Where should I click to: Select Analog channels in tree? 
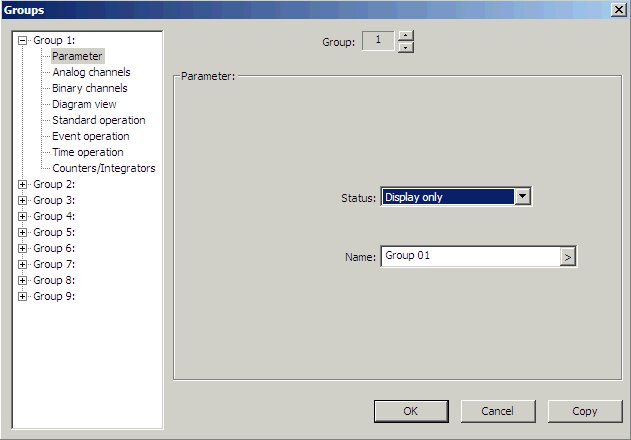(91, 73)
